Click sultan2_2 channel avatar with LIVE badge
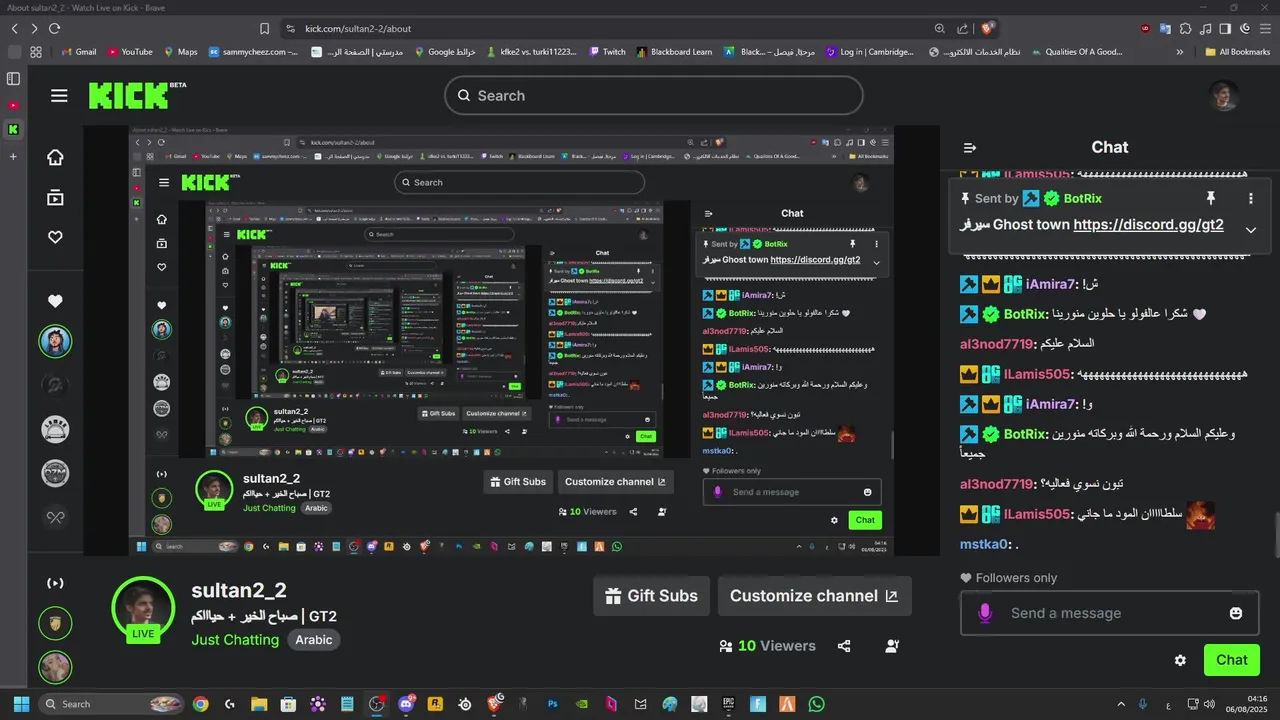This screenshot has width=1280, height=720. (x=144, y=609)
